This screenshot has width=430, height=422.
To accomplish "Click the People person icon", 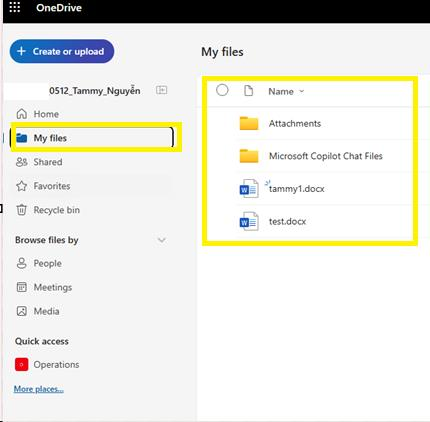I will (22, 263).
